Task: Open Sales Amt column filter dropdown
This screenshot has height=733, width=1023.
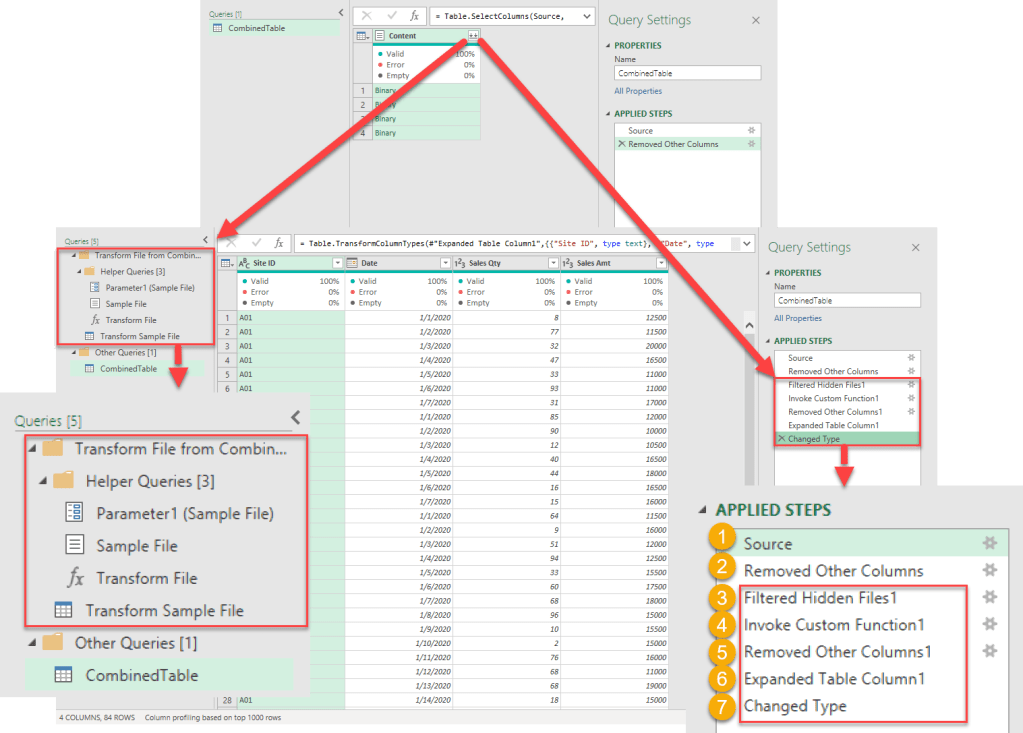Action: pos(660,263)
